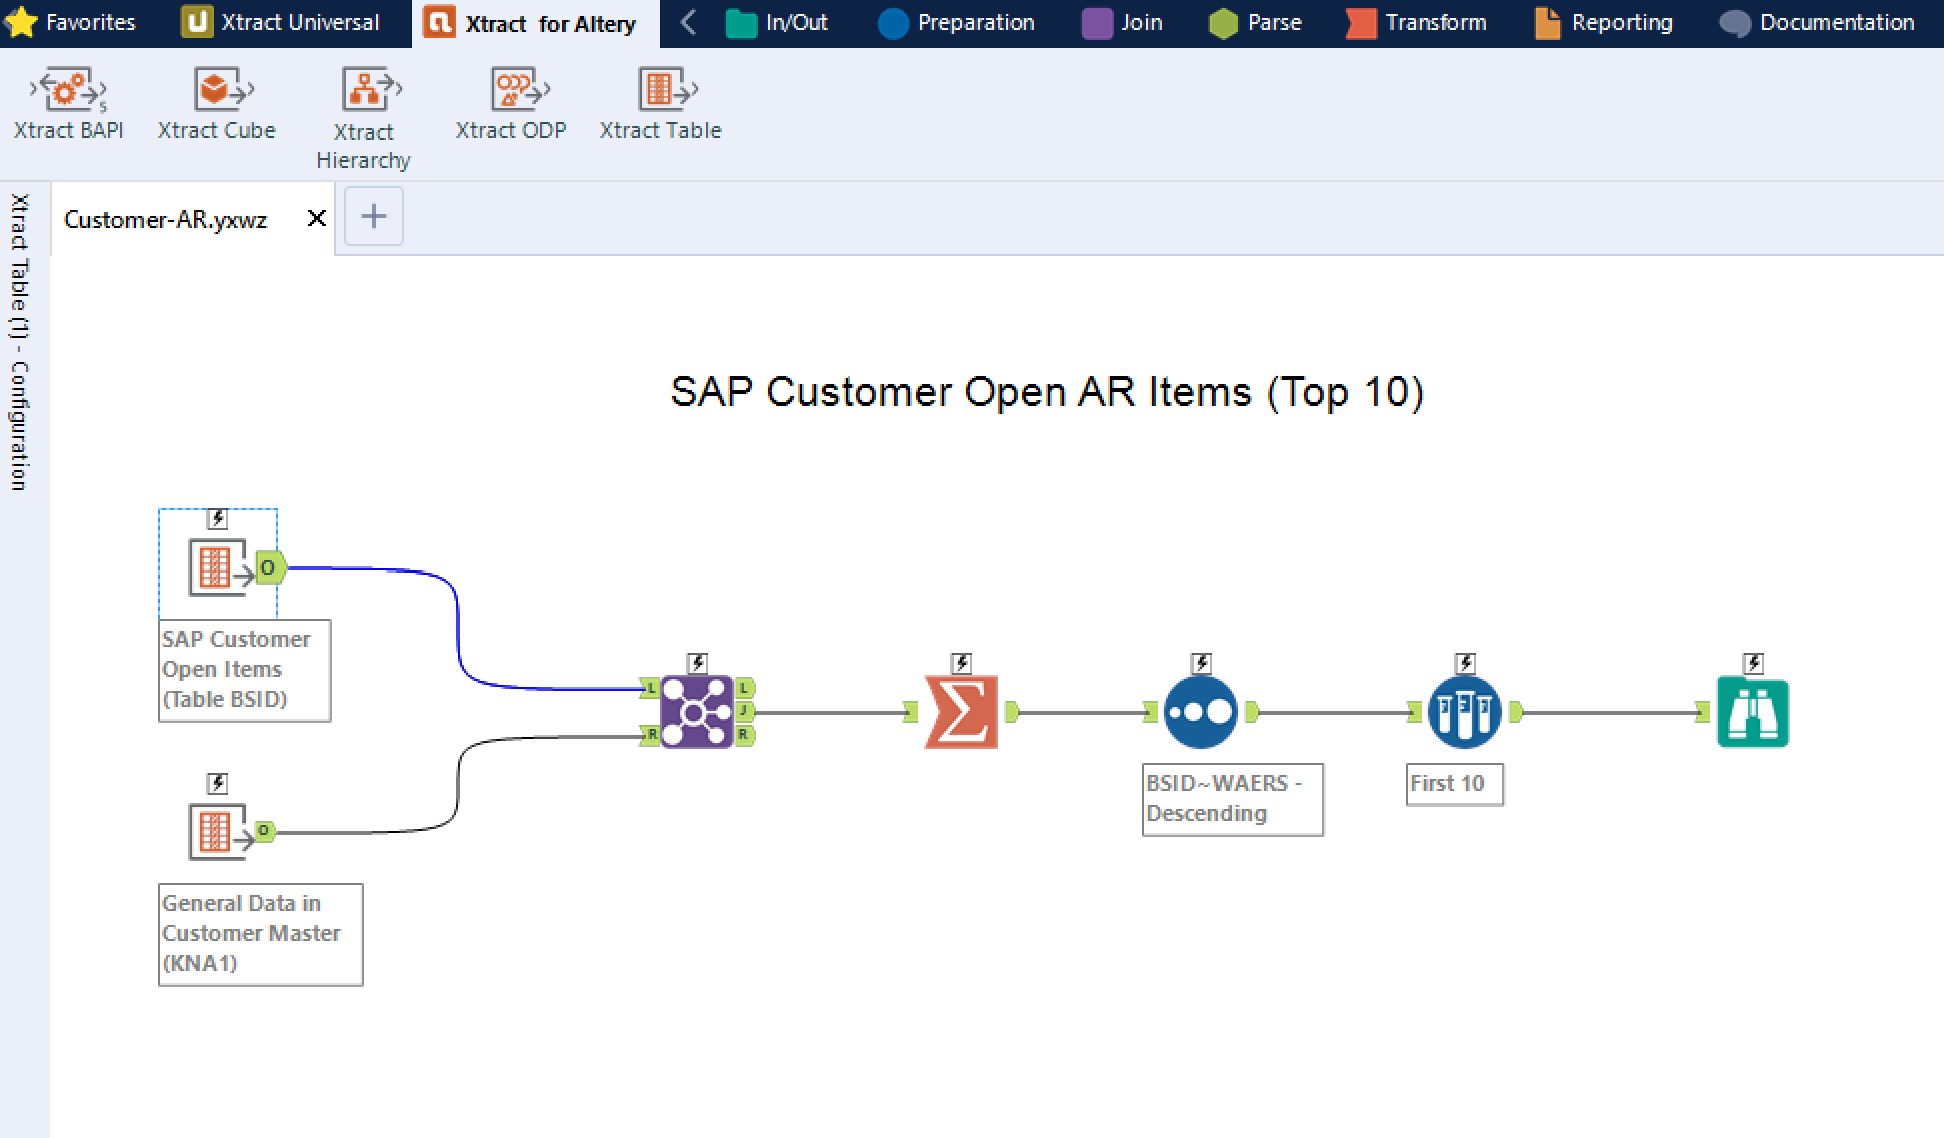Click the Summarize tool in the workflow

click(x=962, y=712)
